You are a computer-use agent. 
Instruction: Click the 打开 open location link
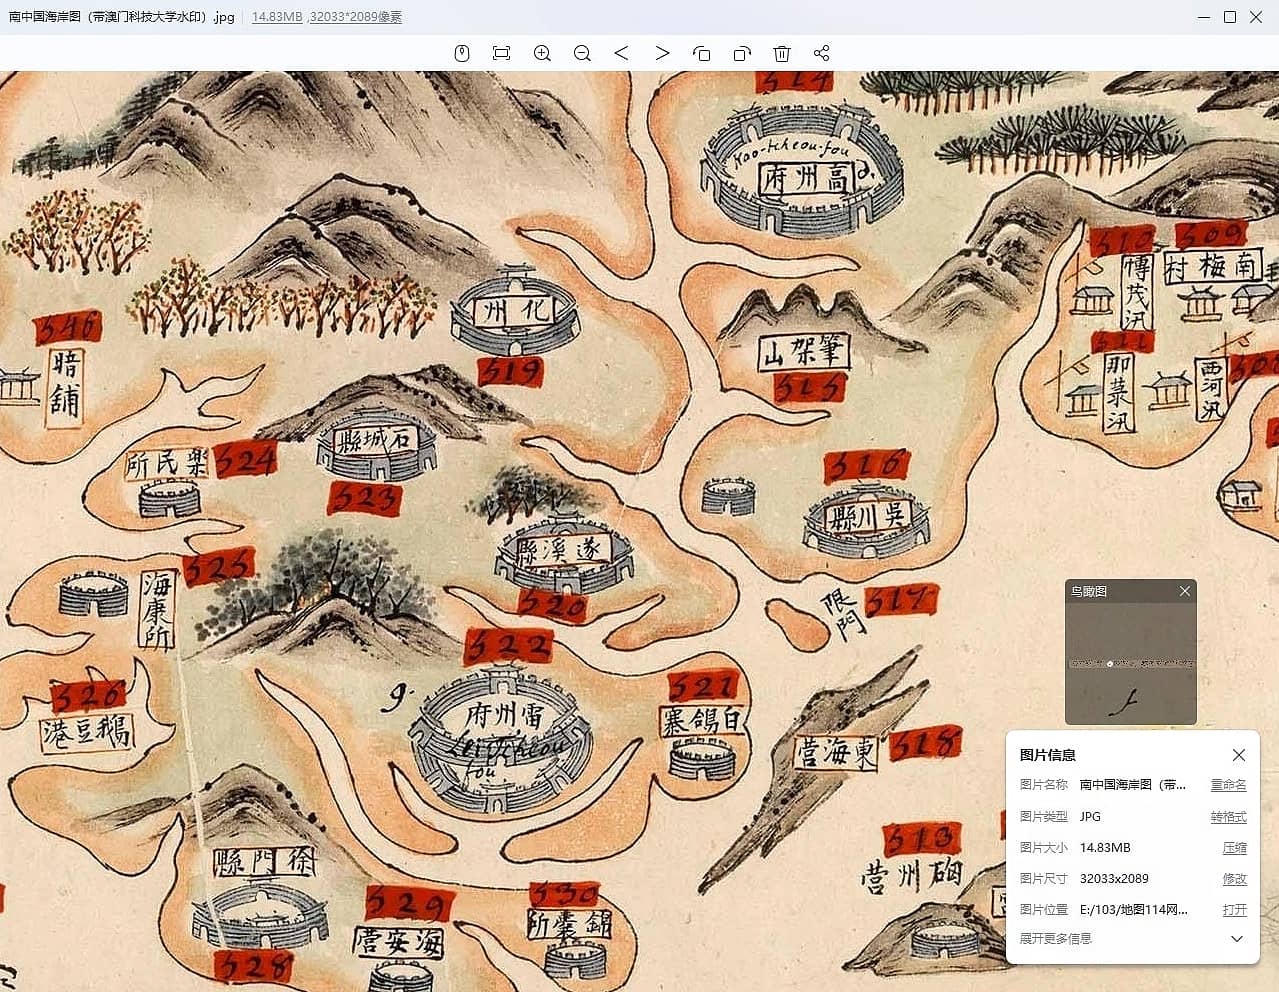pos(1235,909)
